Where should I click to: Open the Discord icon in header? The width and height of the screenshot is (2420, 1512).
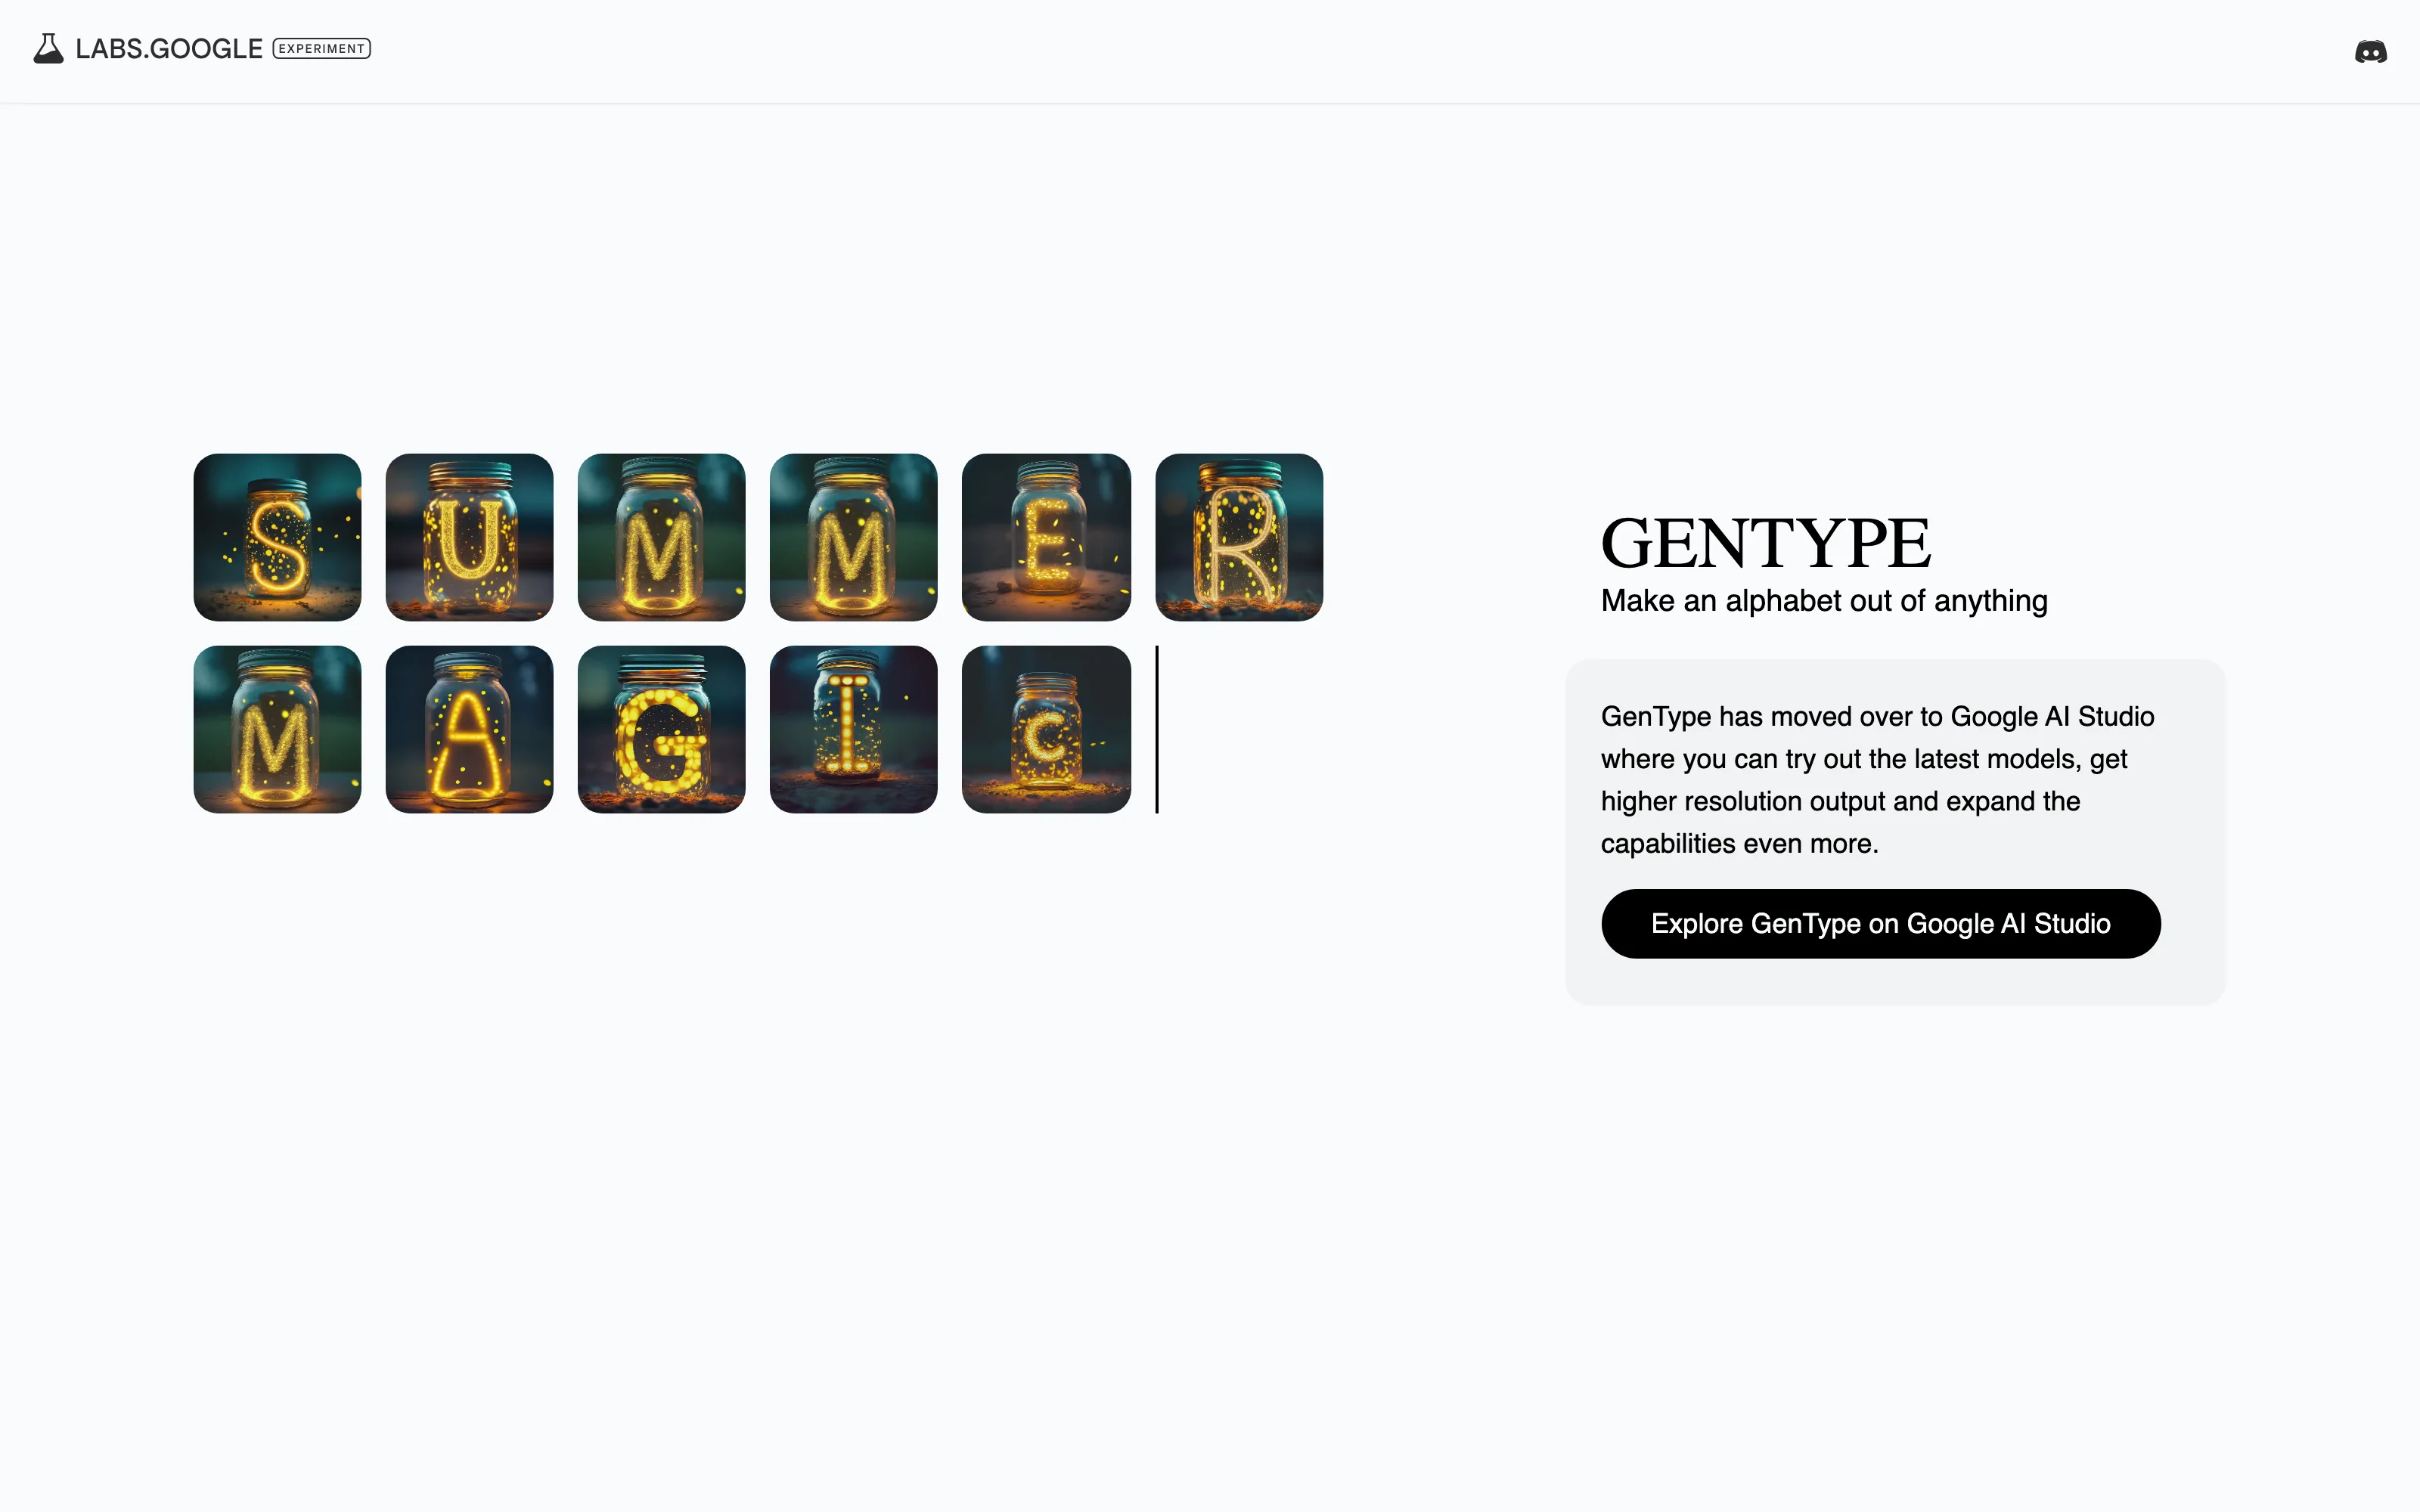(x=2370, y=51)
